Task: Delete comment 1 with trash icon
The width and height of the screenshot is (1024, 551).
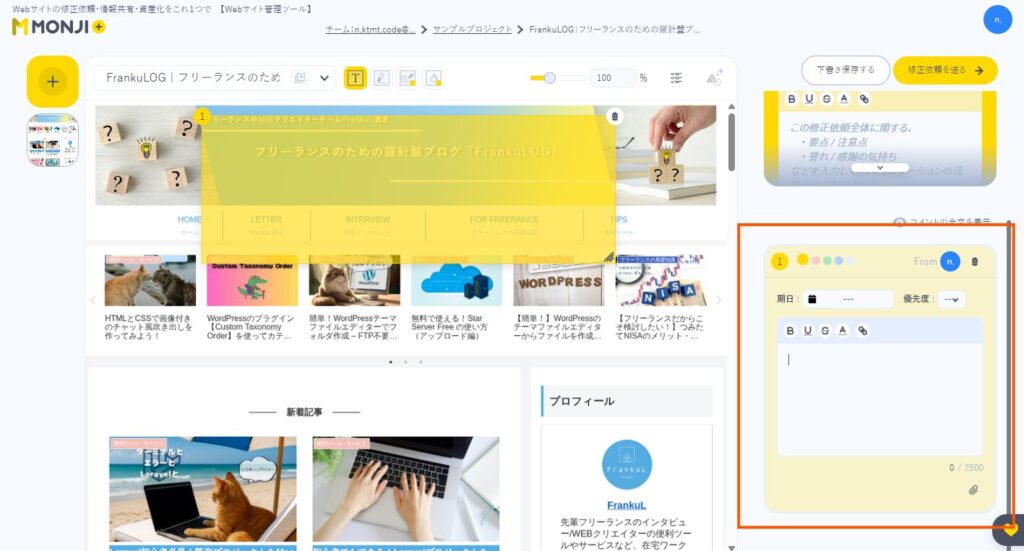Action: coord(975,262)
